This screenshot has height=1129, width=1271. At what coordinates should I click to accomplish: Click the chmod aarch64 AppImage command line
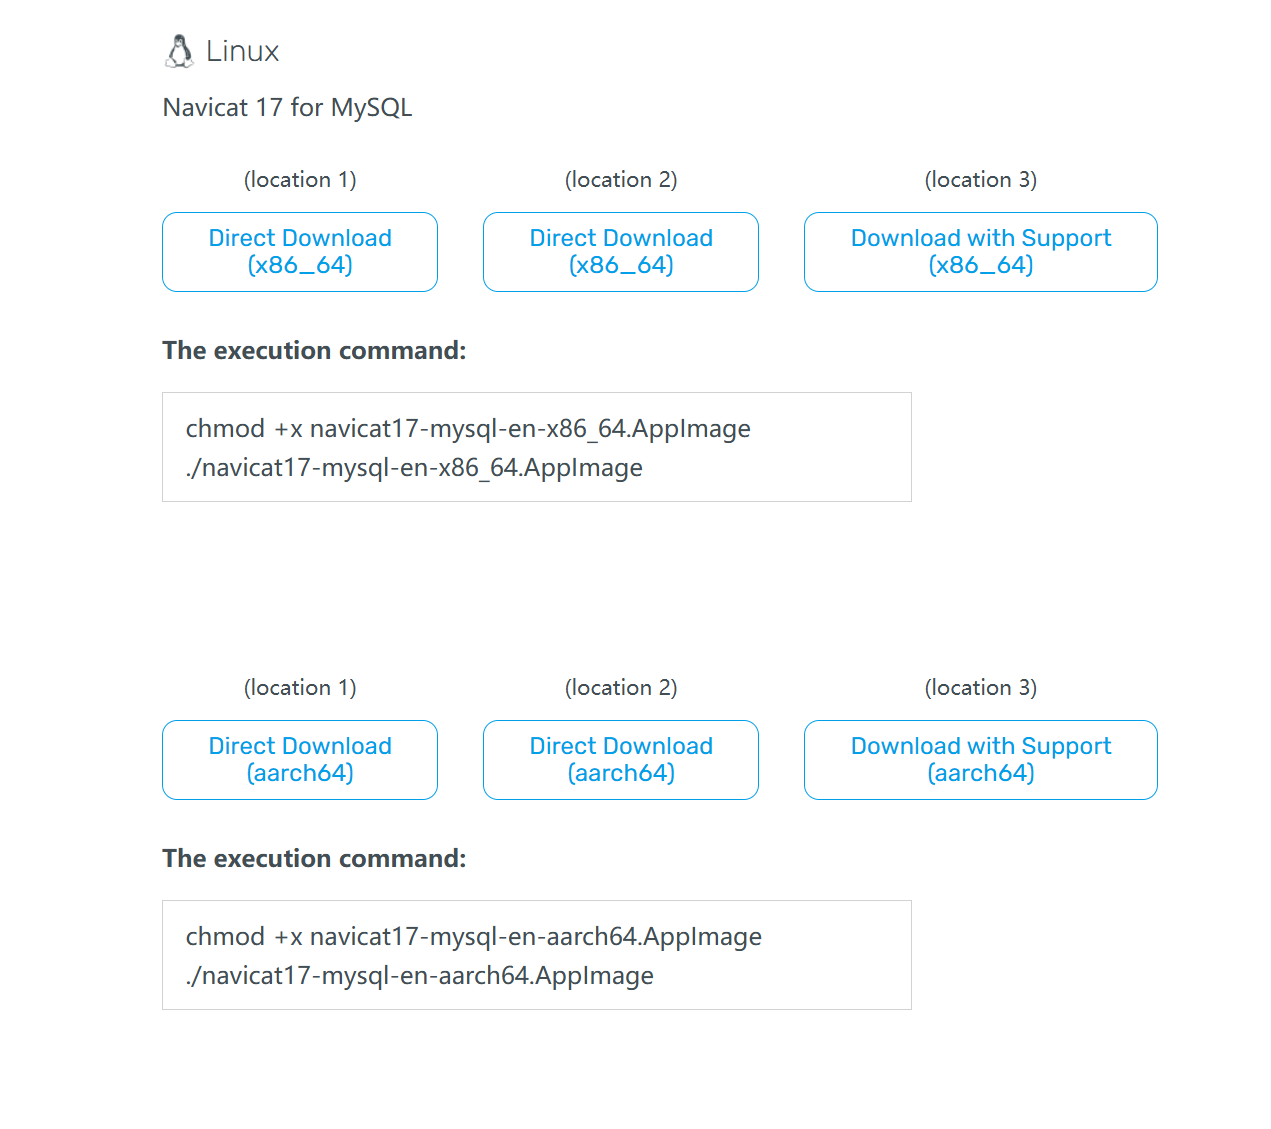click(x=473, y=937)
